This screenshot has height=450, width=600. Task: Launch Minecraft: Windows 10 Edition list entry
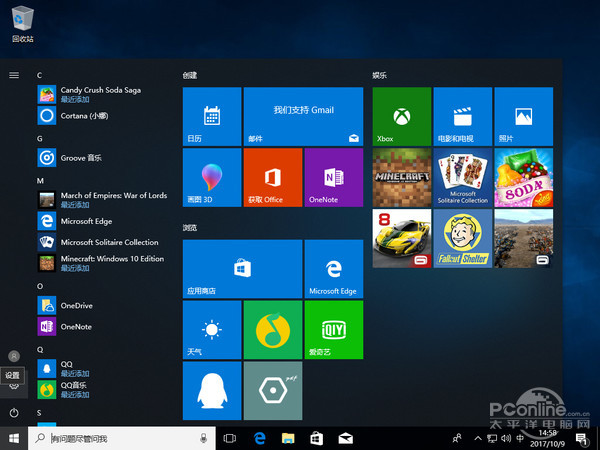(102, 263)
